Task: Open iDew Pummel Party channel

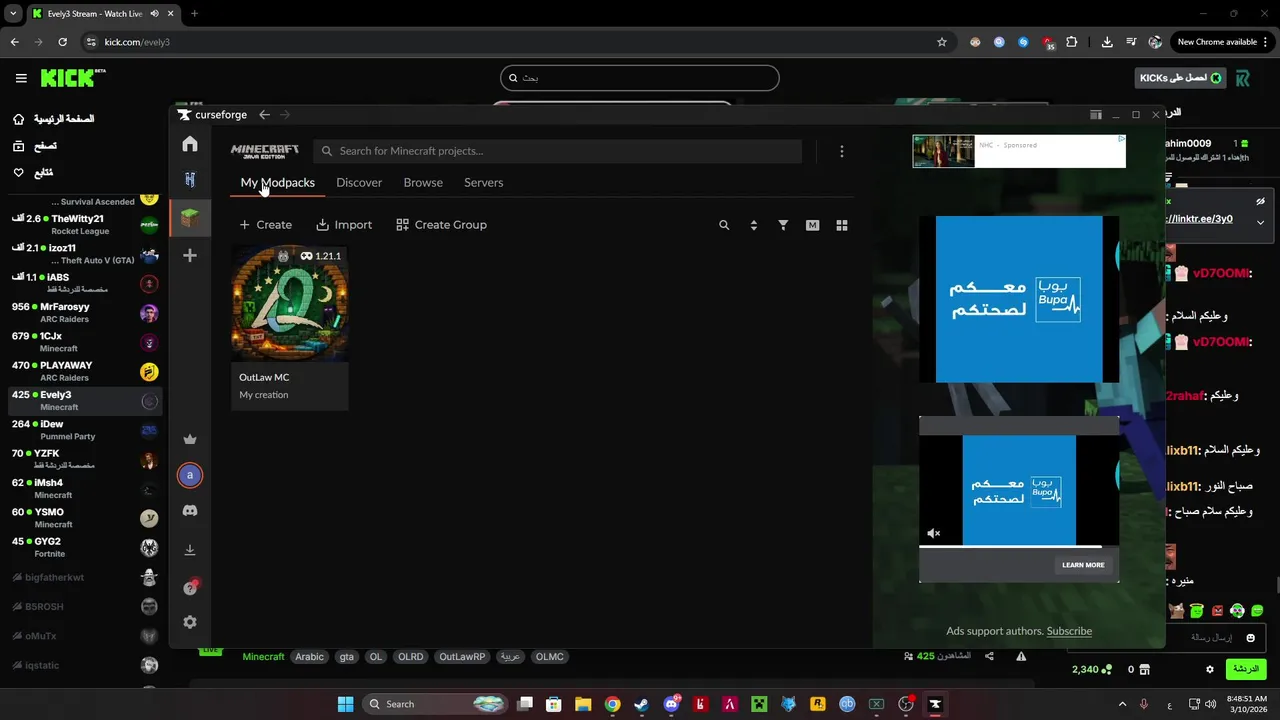Action: tap(85, 430)
